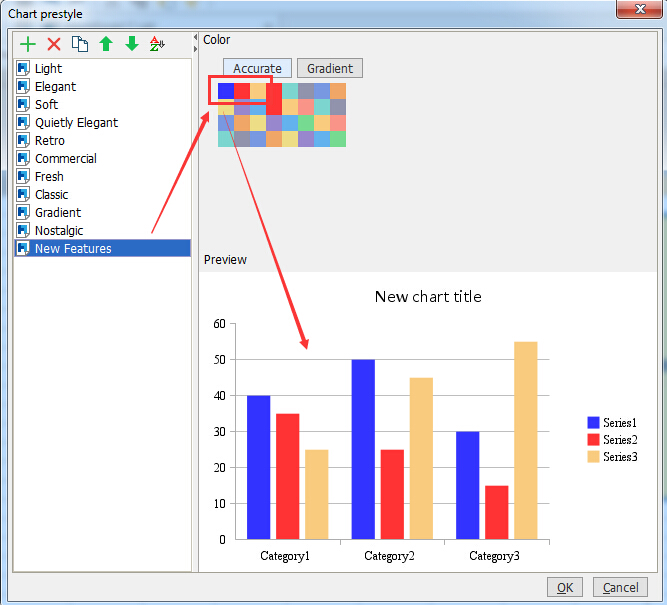Select the Elegant style in the list
The width and height of the screenshot is (667, 605).
pos(102,86)
